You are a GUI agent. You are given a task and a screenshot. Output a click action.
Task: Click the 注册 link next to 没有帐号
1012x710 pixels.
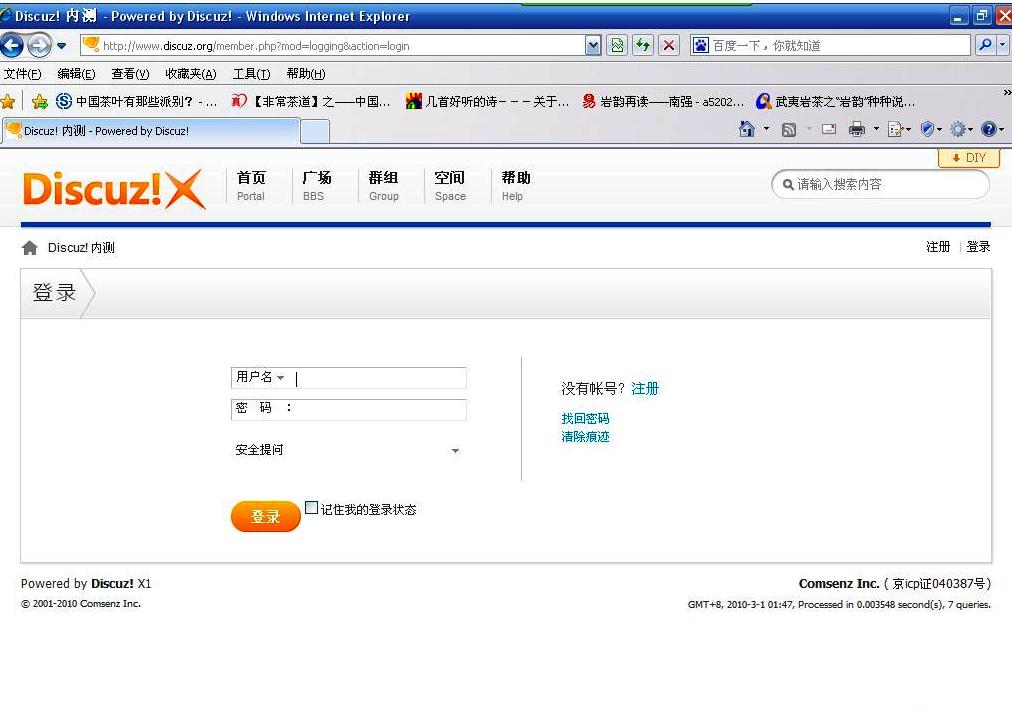645,389
